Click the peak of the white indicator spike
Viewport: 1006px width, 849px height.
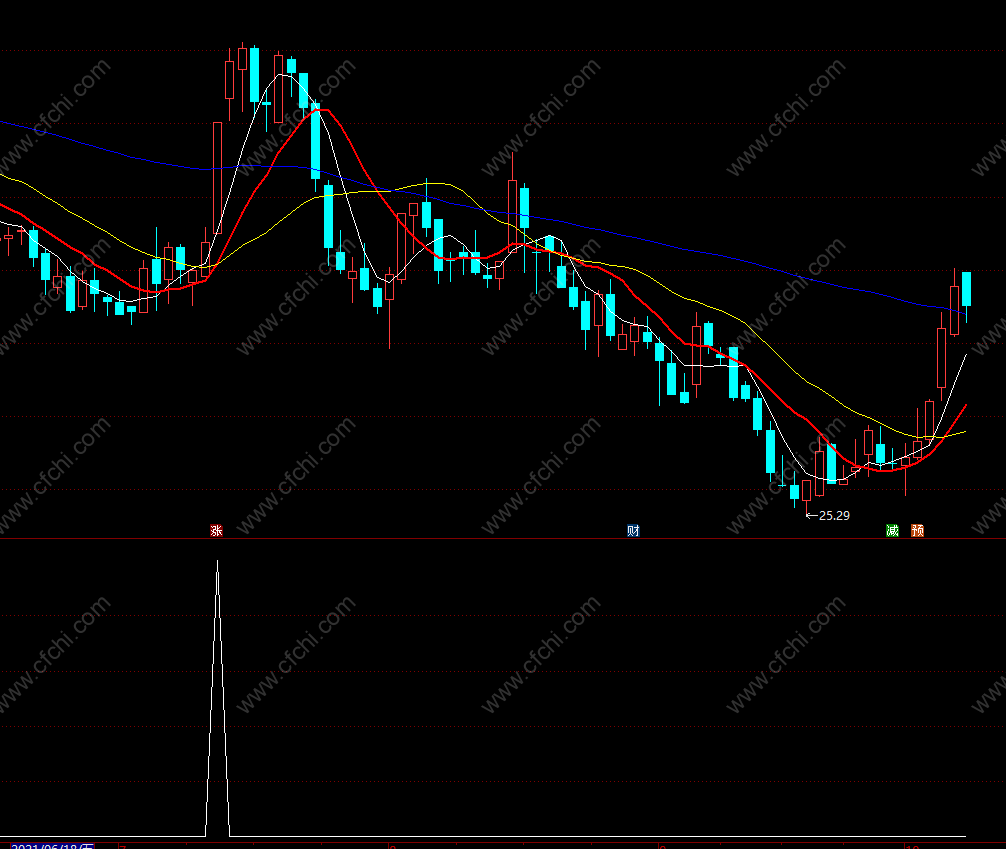click(x=217, y=562)
